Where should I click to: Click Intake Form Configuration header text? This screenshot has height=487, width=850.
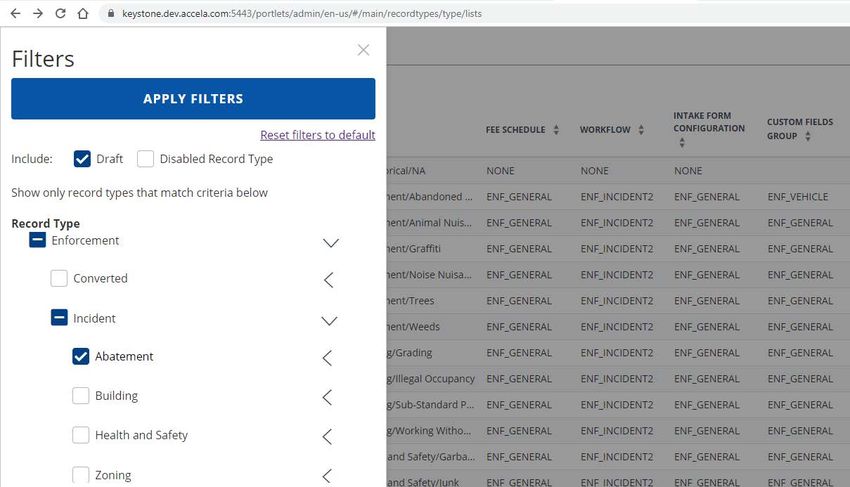coord(709,122)
